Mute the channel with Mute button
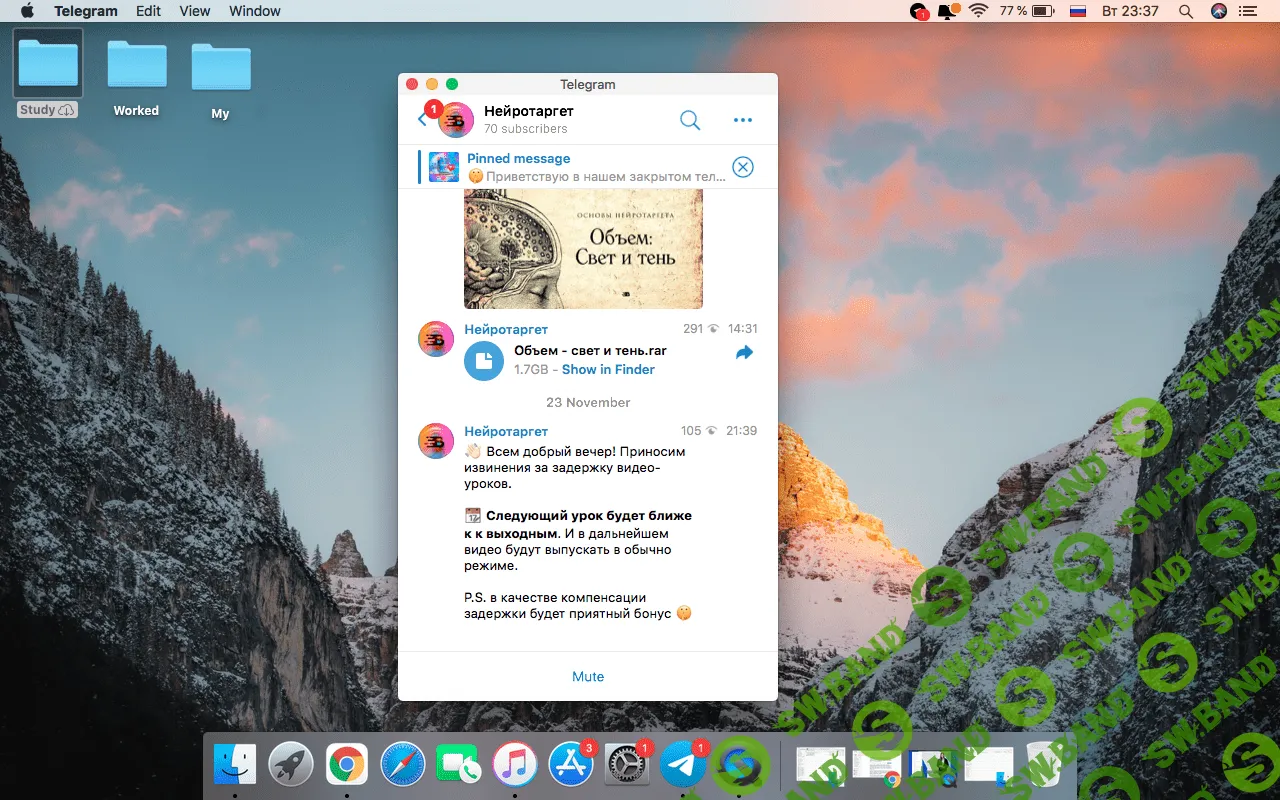Viewport: 1280px width, 800px height. click(x=588, y=677)
